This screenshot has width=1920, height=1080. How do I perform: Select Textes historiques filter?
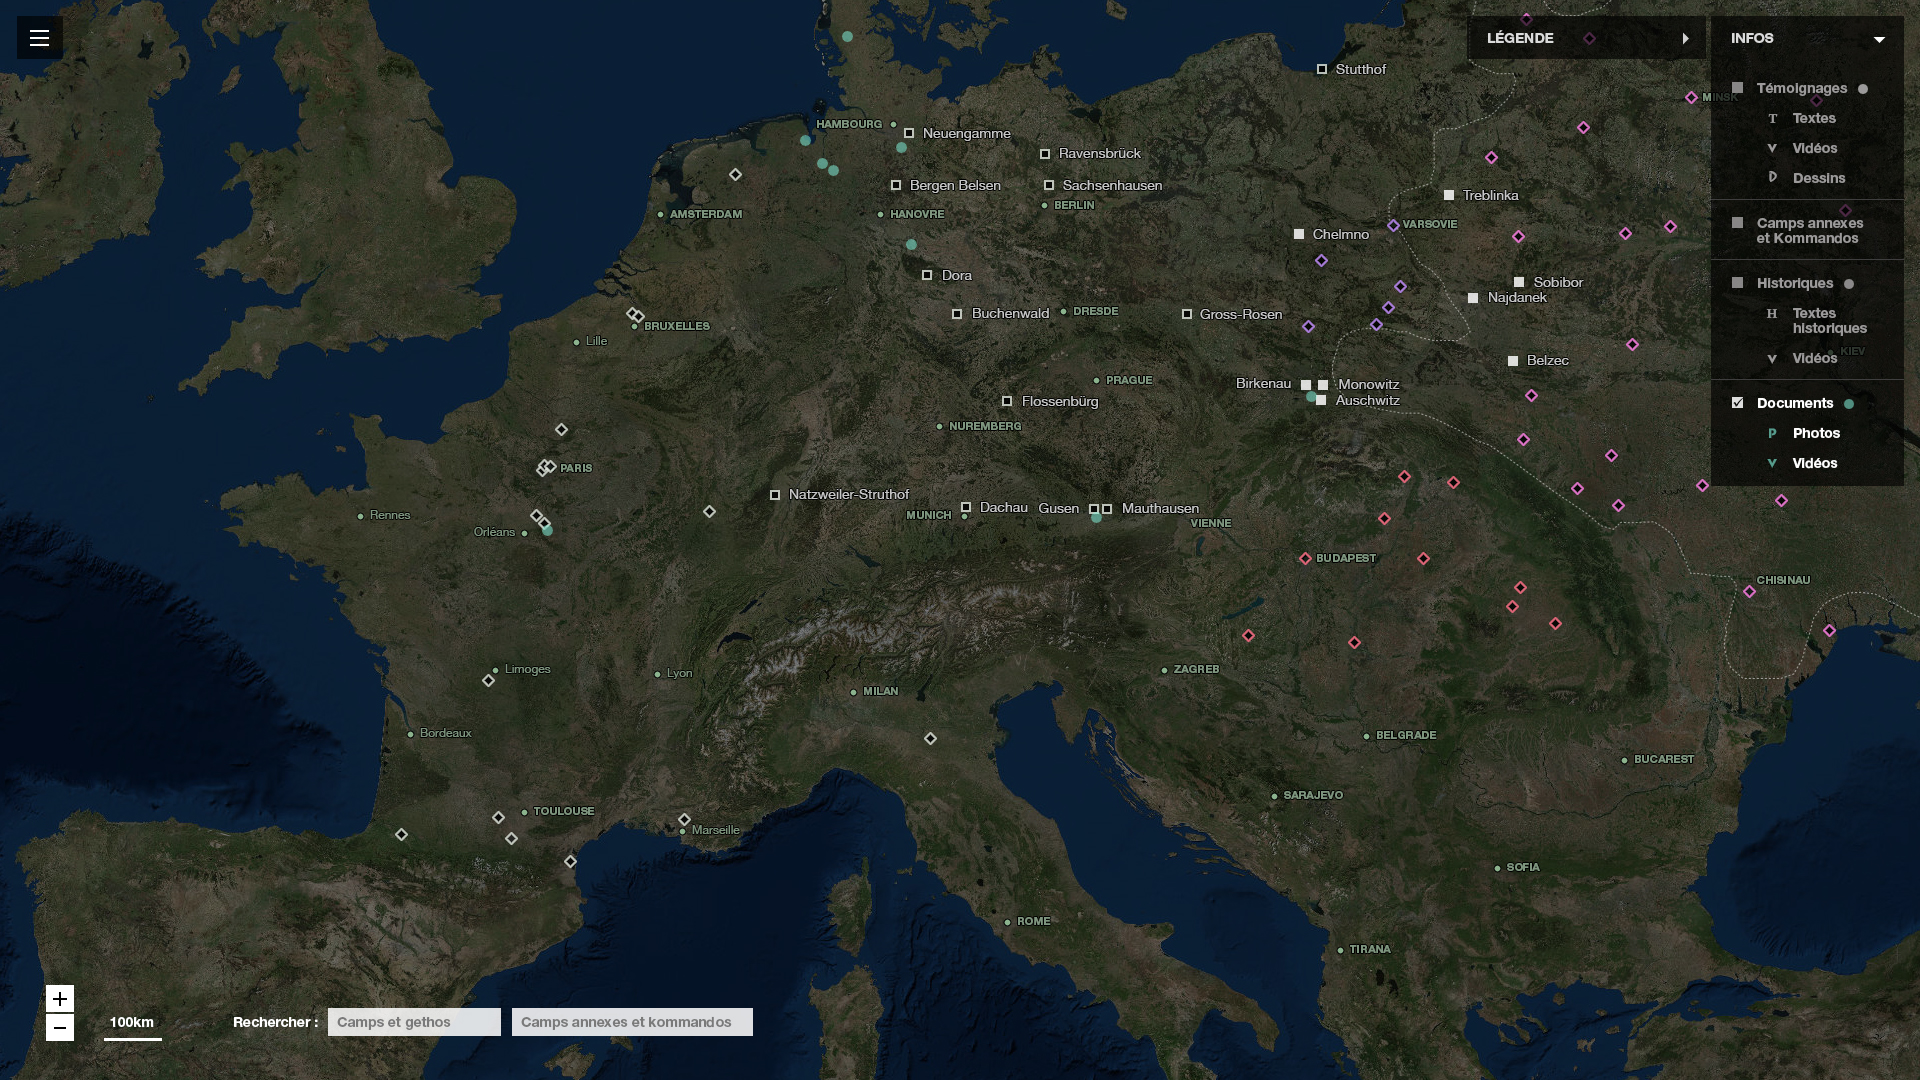point(1829,320)
